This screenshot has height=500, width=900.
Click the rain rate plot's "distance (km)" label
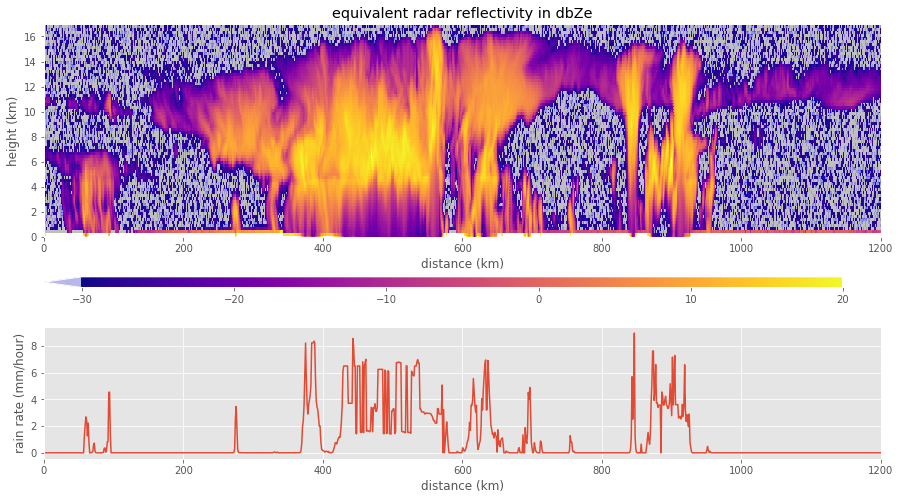[462, 485]
